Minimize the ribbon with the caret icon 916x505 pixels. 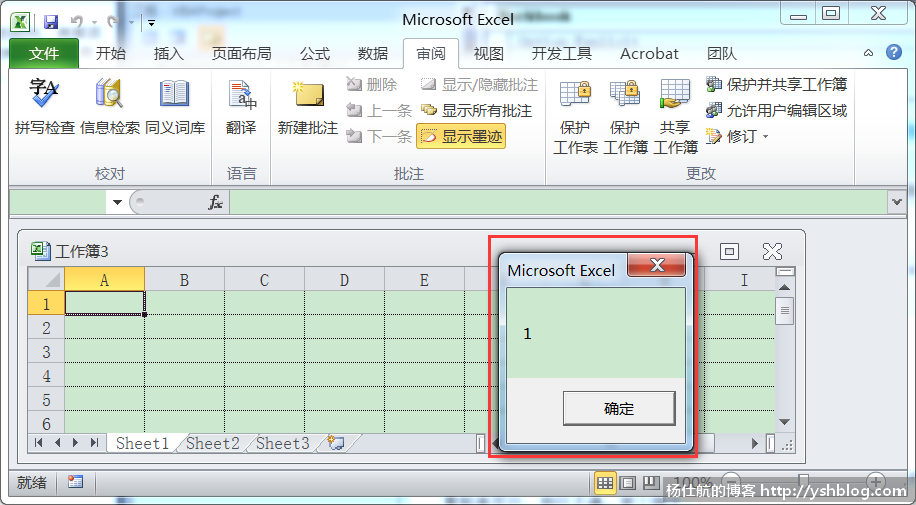pyautogui.click(x=869, y=53)
